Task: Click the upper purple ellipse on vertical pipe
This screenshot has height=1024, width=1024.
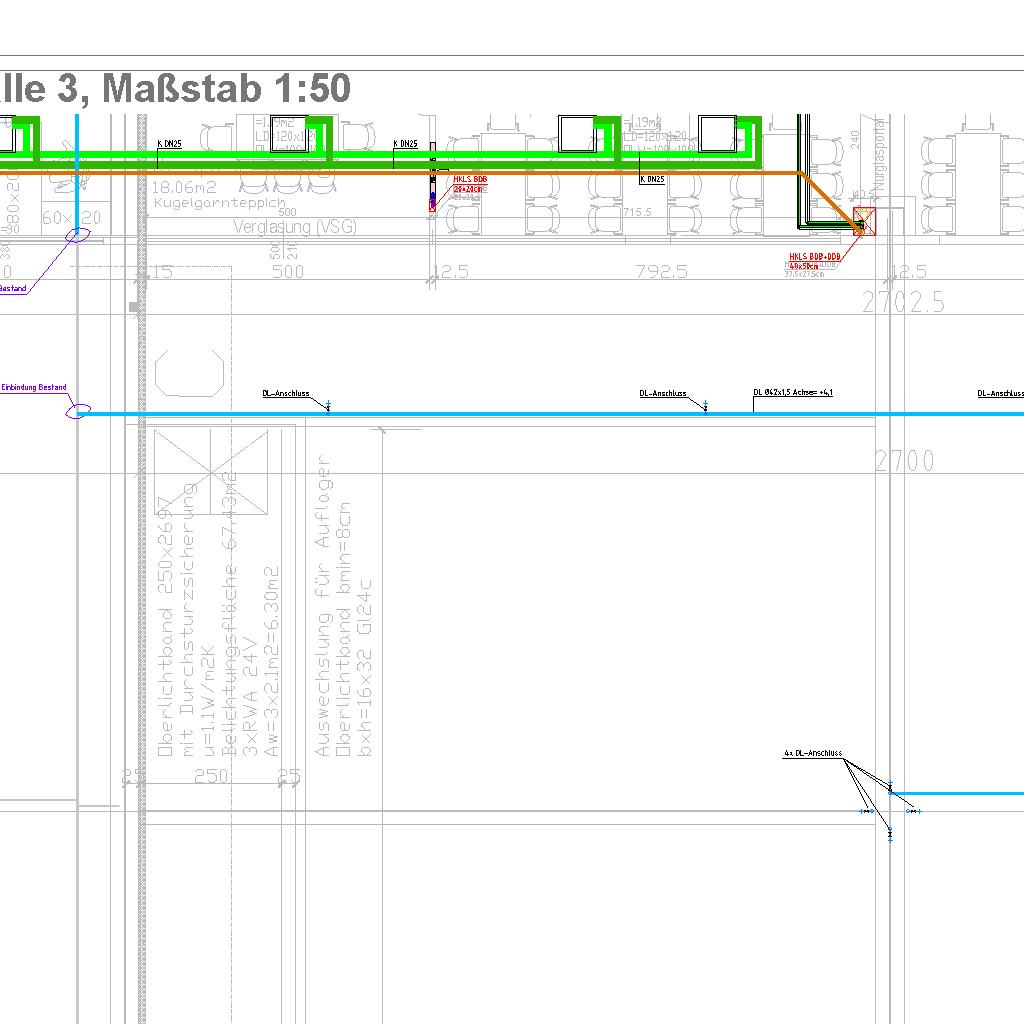Action: click(x=78, y=235)
